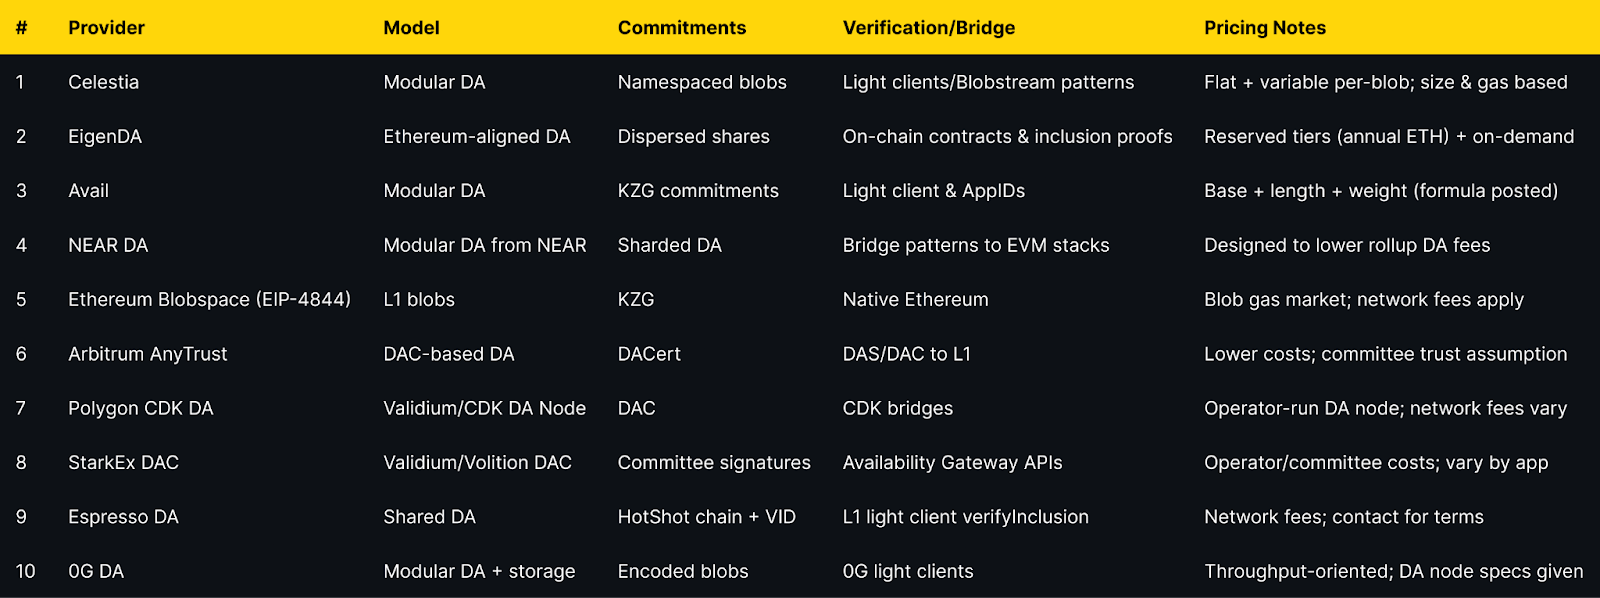Click the NEAR DA provider cell
Screen dimensions: 1600x598
pos(108,245)
